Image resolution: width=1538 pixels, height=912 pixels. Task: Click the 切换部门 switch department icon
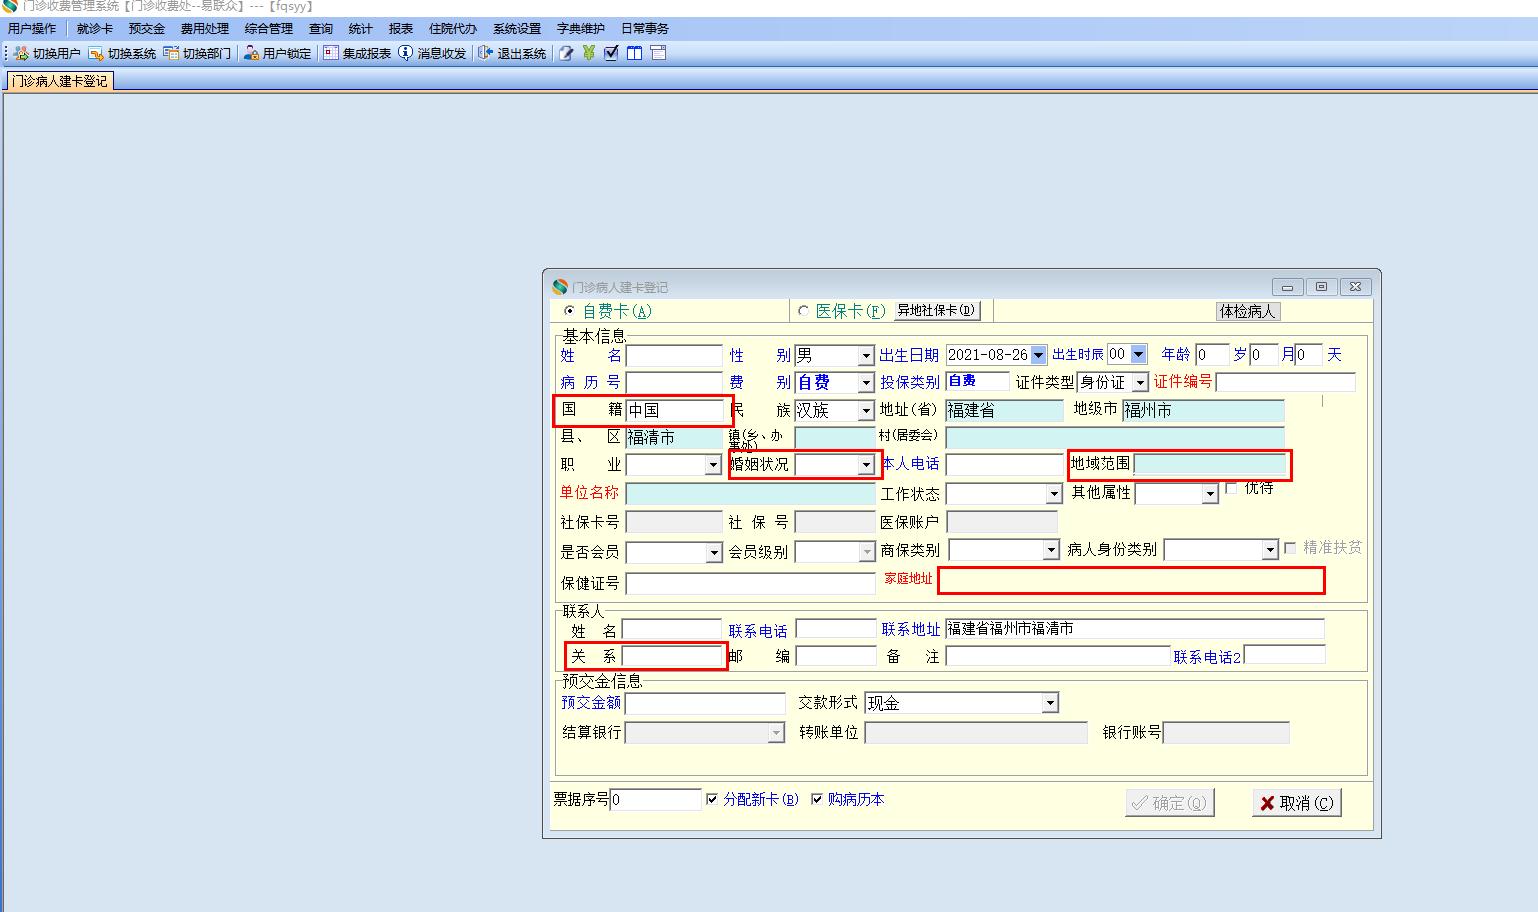[x=172, y=53]
